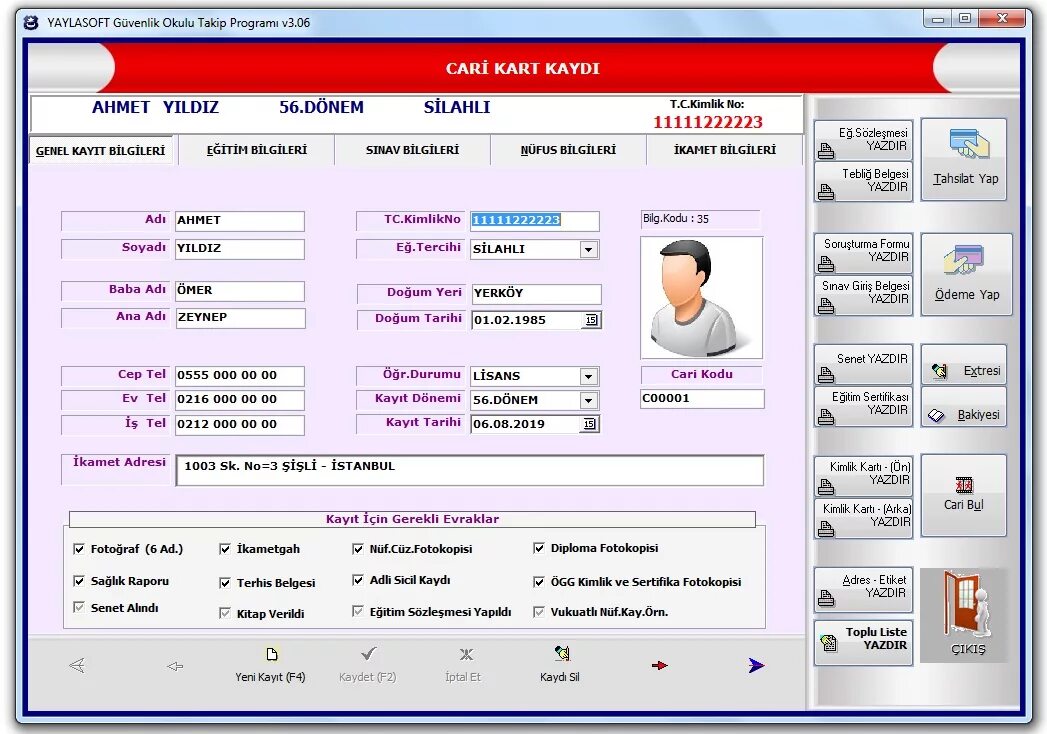Click the Cari Kodu C00001 field
Screen dimensions: 1047x734
click(702, 399)
